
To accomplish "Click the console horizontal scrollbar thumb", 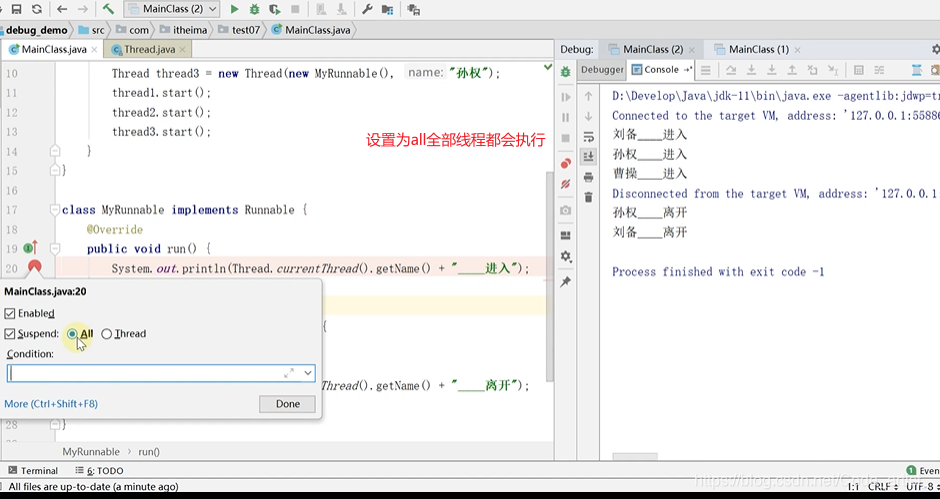I will pyautogui.click(x=635, y=456).
